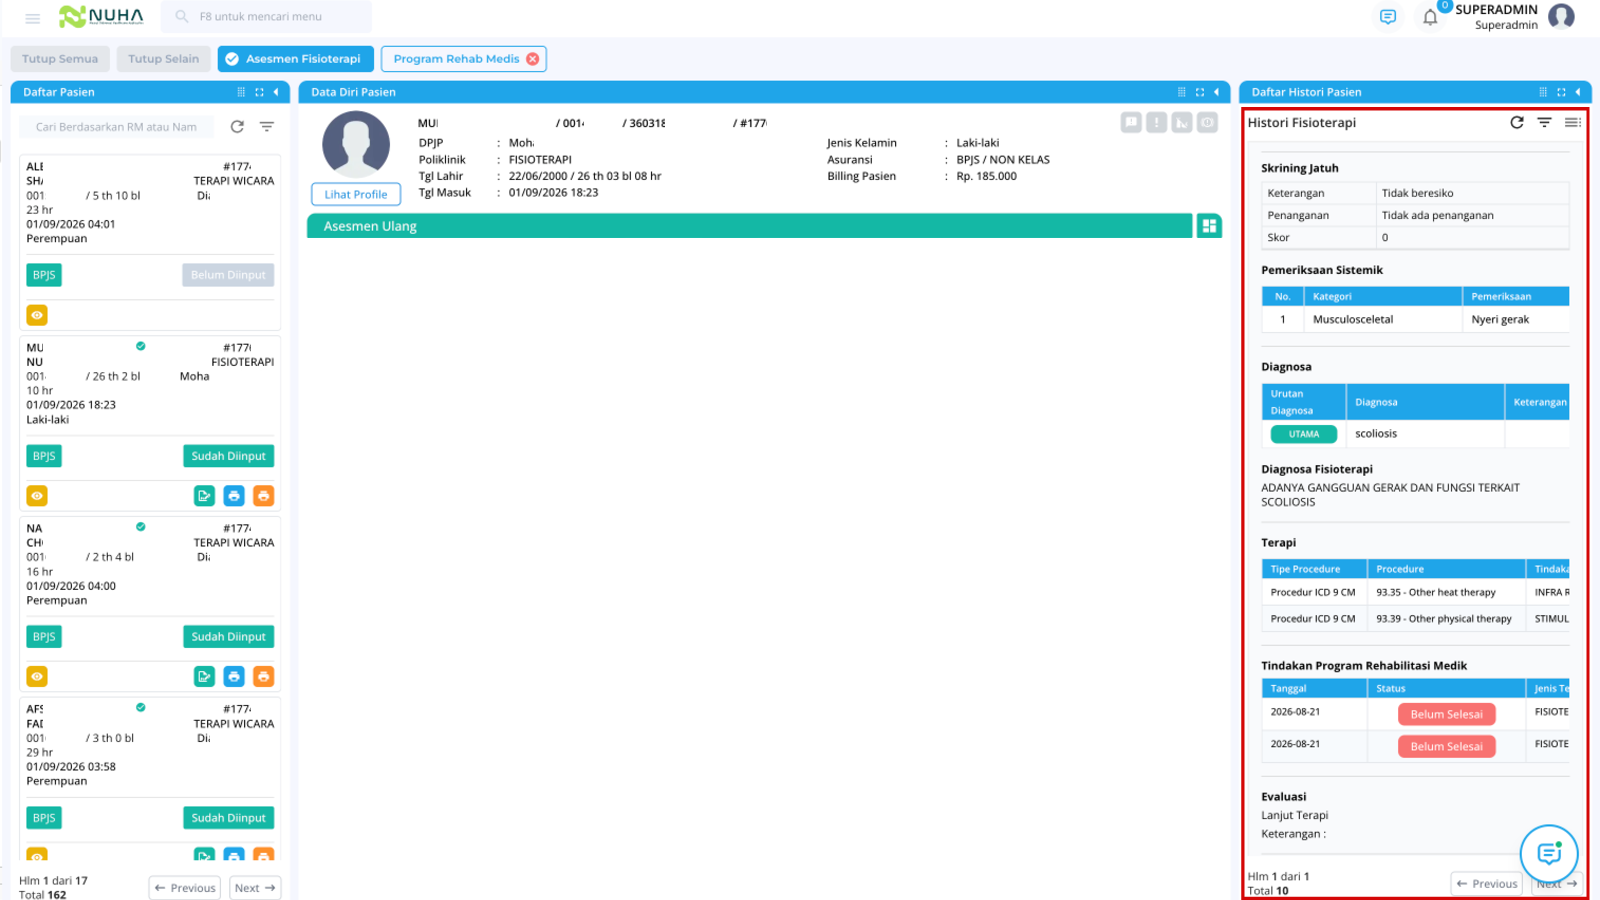Screen dimensions: 1600x900
Task: Click the orange print icon on the 04:00 card
Action: point(263,677)
